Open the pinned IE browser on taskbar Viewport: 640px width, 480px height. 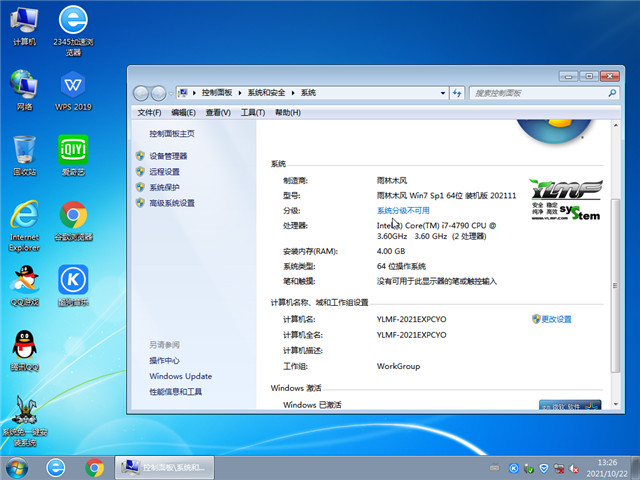tap(56, 468)
